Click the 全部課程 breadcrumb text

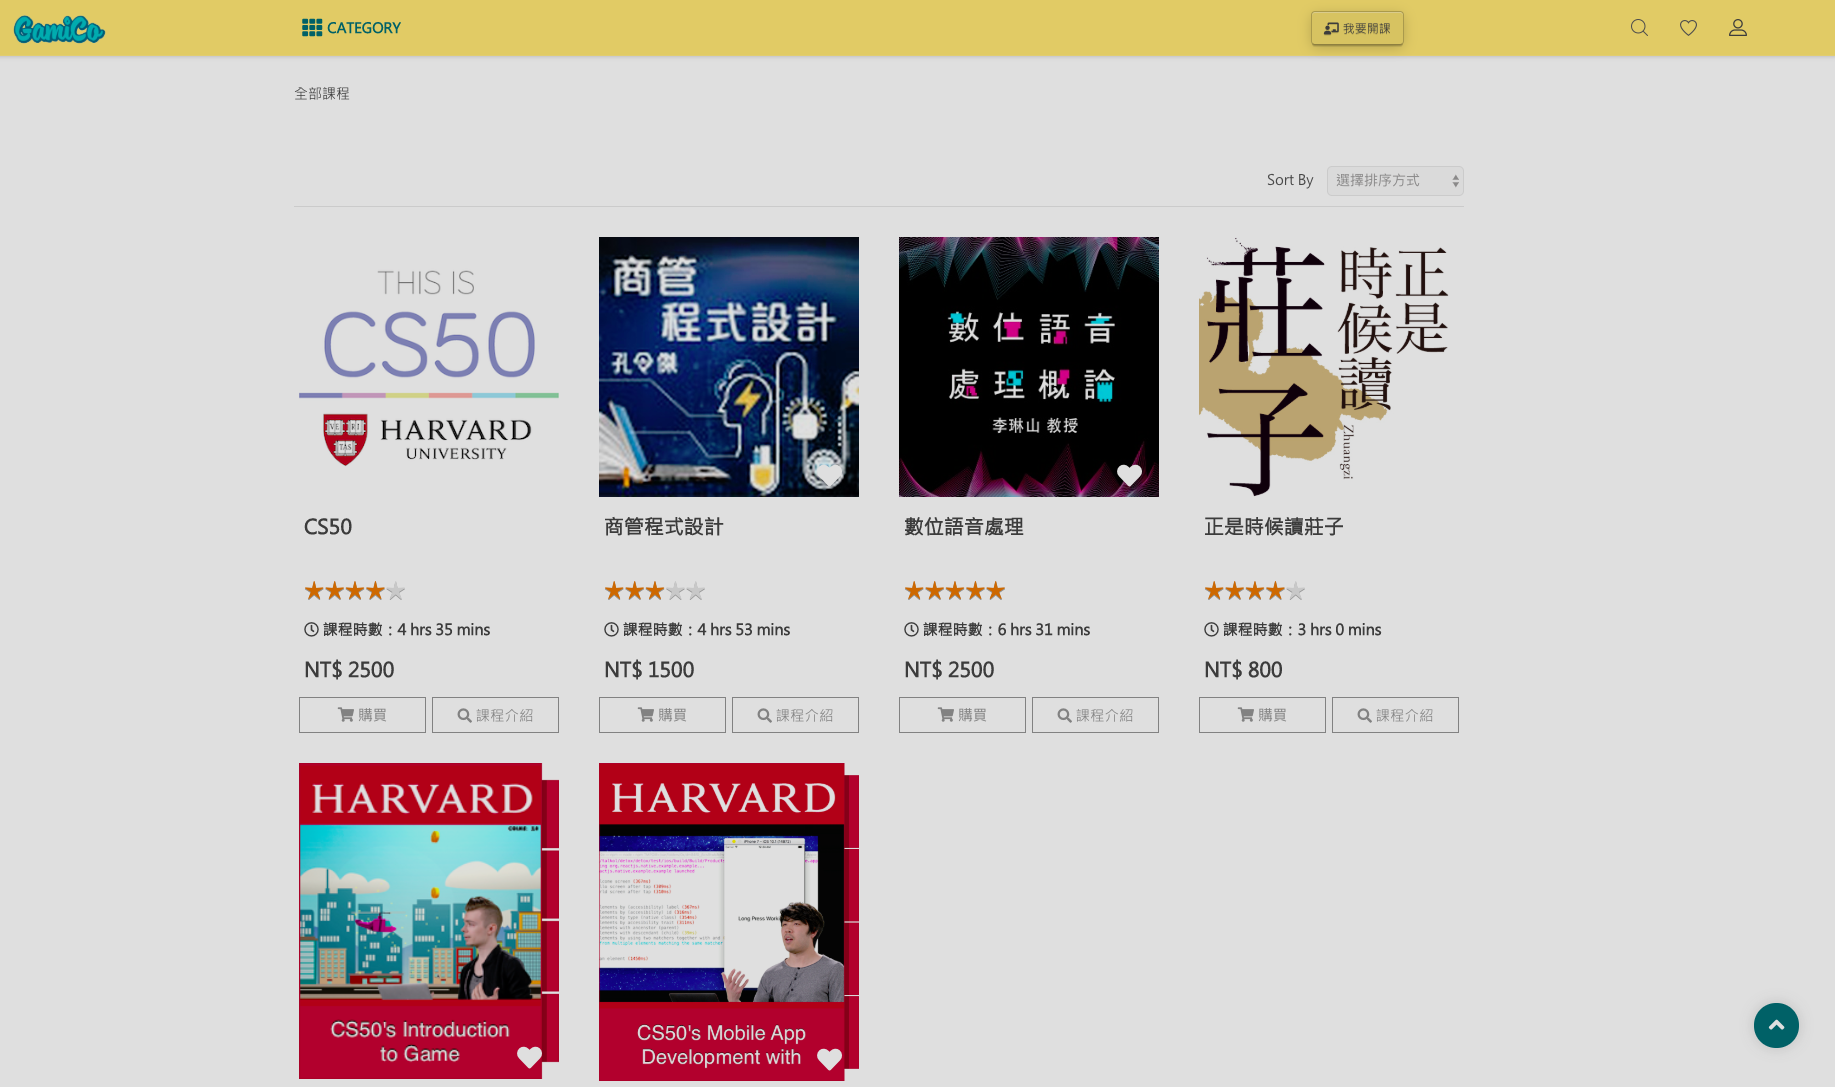(x=322, y=93)
